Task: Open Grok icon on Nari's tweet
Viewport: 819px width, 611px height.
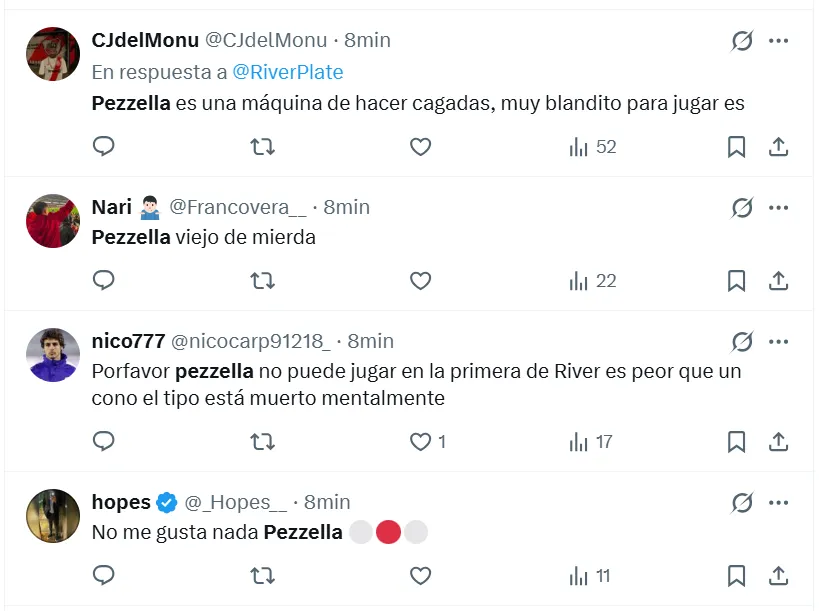Action: click(x=741, y=208)
